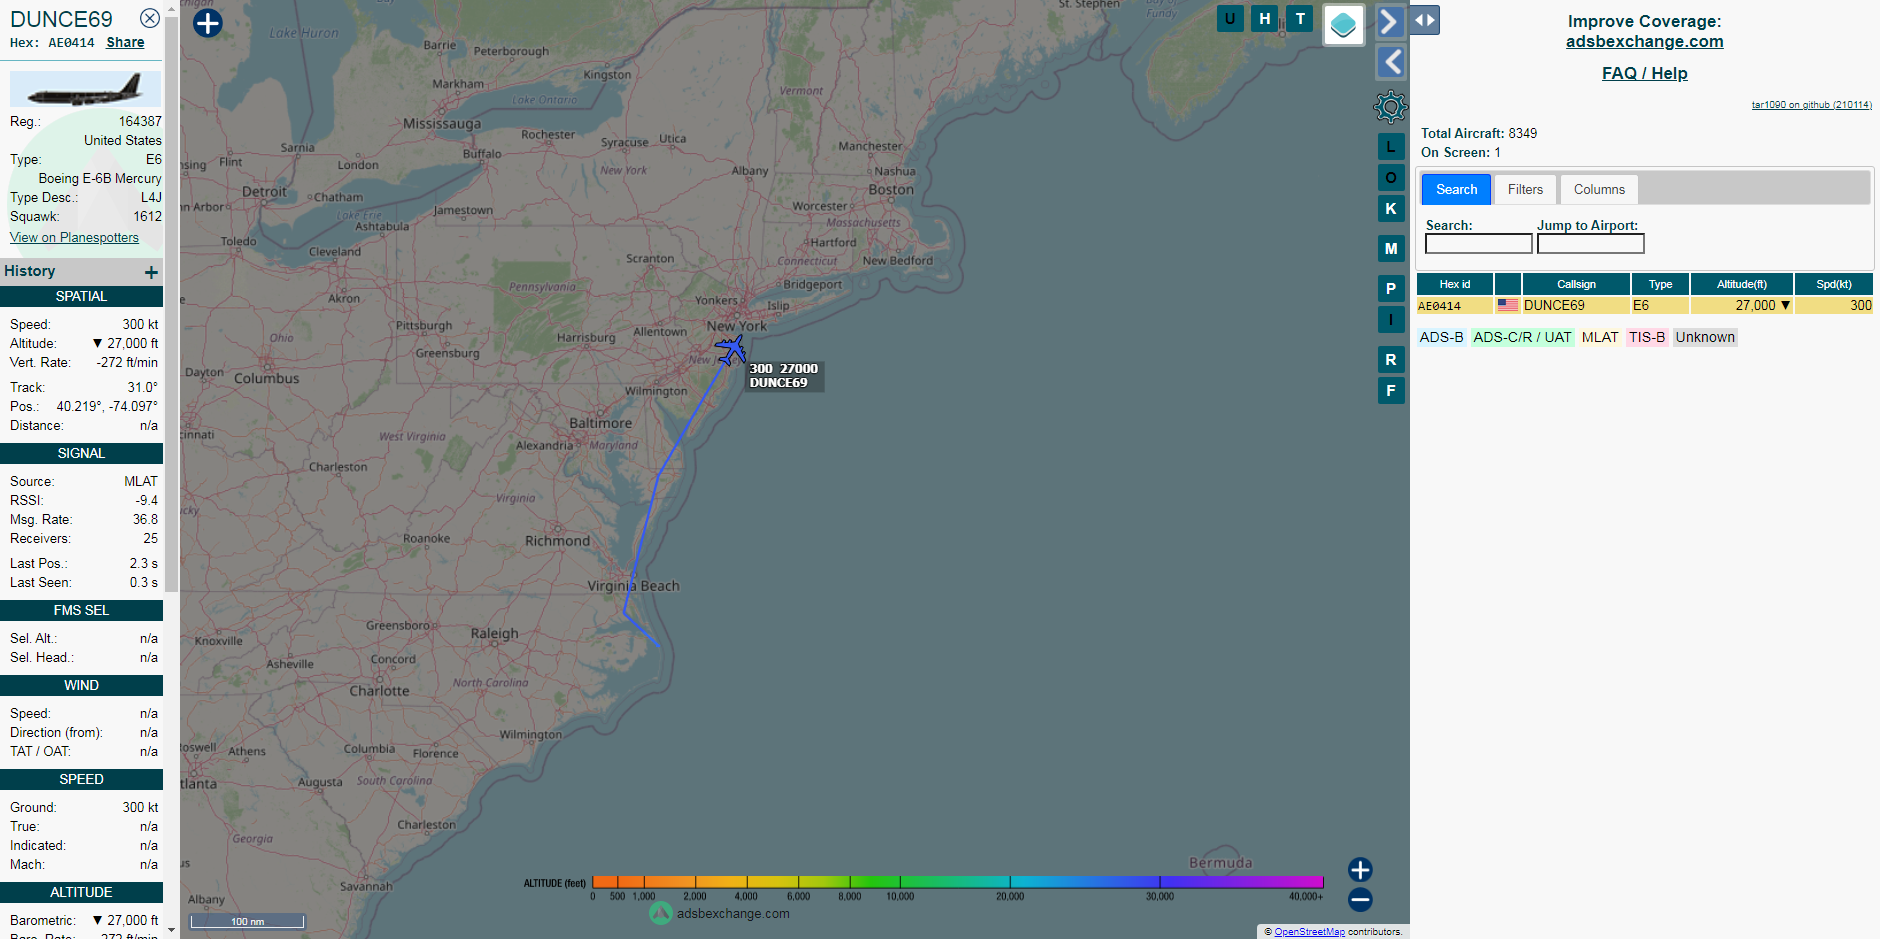Open OpenStreetMap attribution link
Image resolution: width=1880 pixels, height=939 pixels.
pyautogui.click(x=1309, y=932)
